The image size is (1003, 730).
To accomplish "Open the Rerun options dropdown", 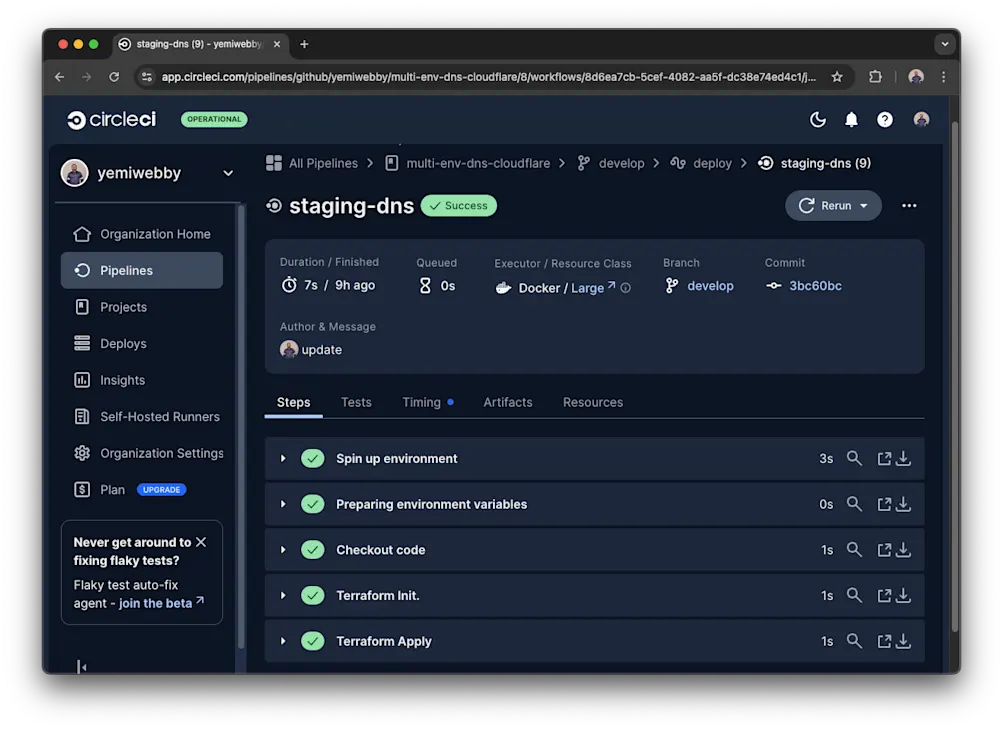I will pyautogui.click(x=866, y=205).
